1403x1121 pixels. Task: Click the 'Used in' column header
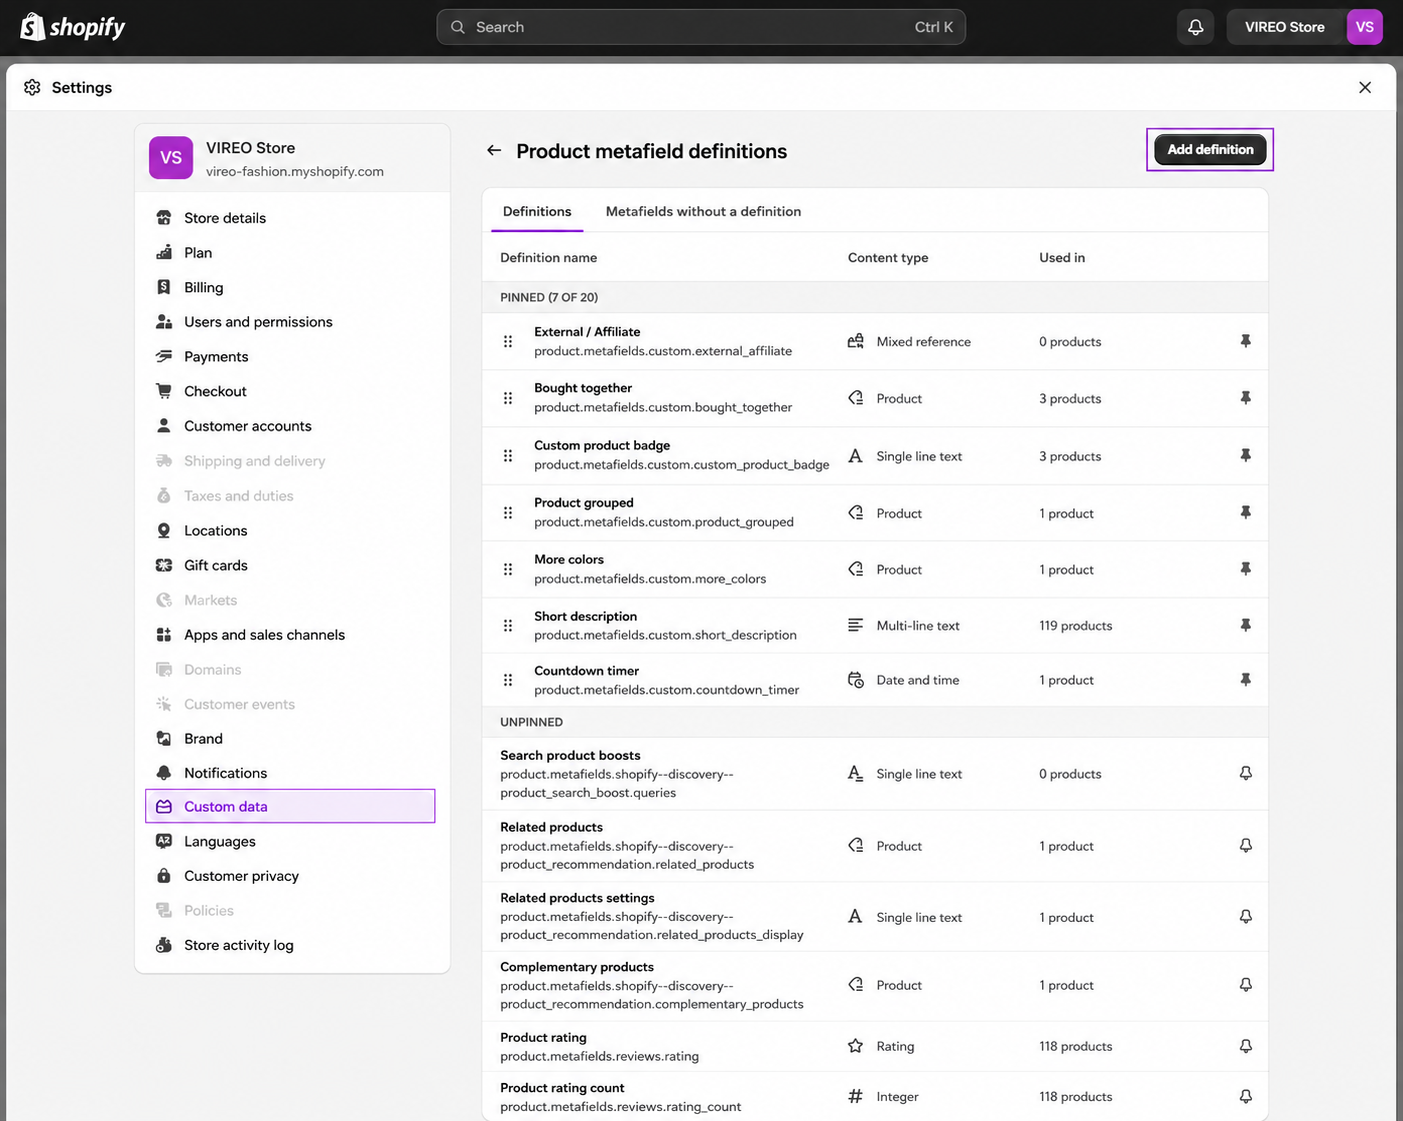click(1062, 258)
